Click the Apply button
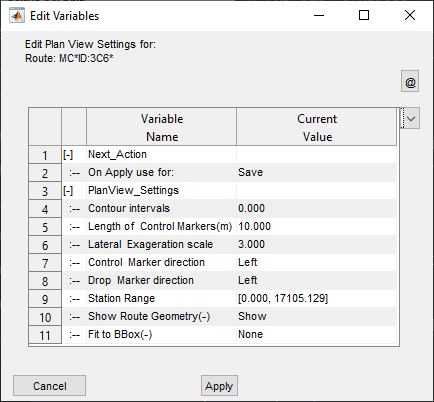This screenshot has height=402, width=434. point(219,386)
